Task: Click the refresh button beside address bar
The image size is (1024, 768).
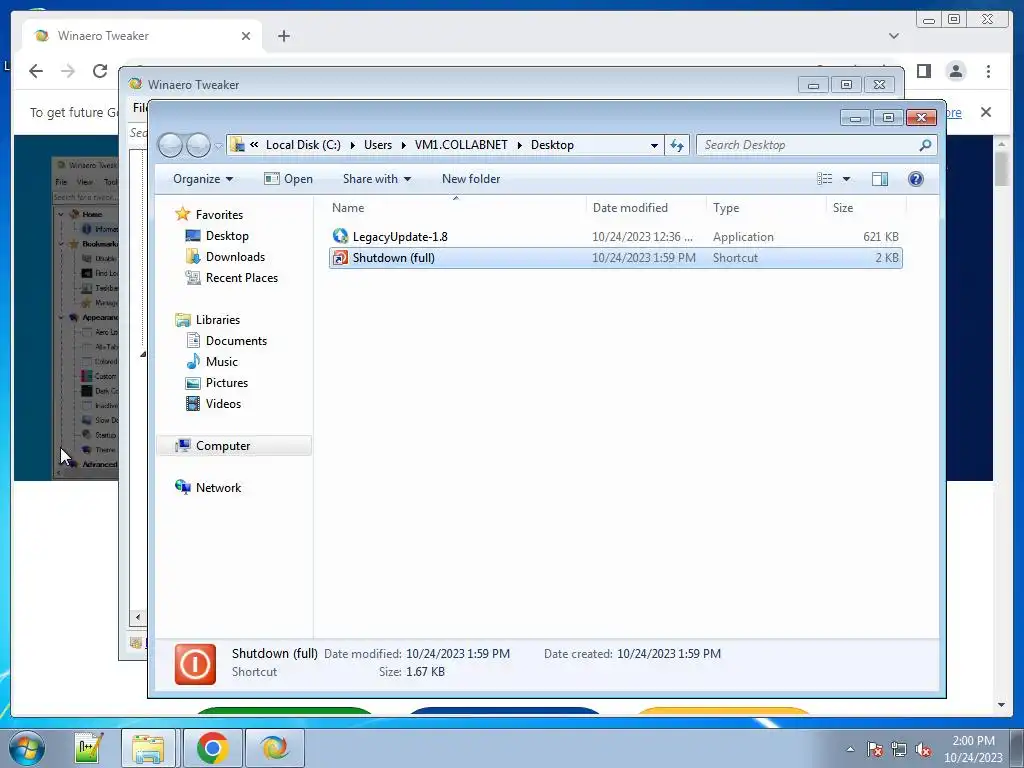Action: 677,145
